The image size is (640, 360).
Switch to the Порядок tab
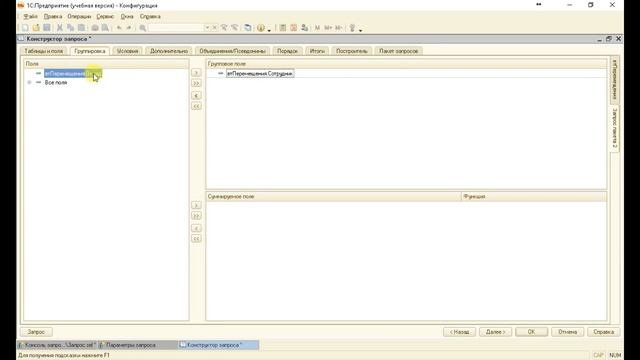287,51
